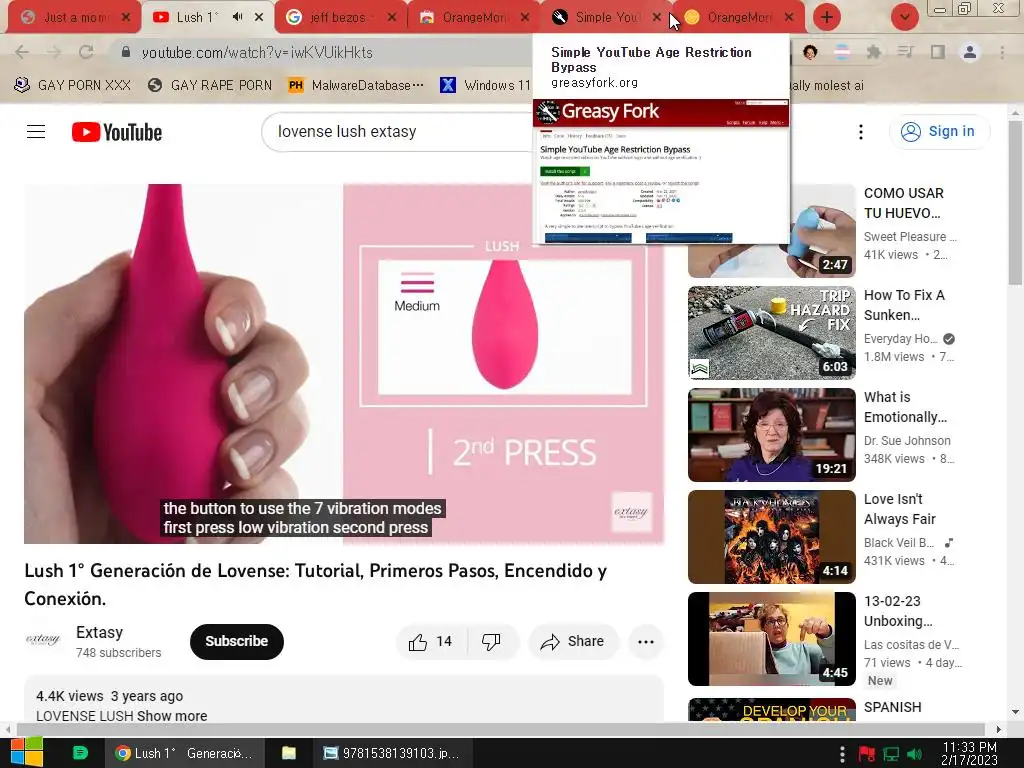Mute audio on the Lush tab
Screen dimensions: 1024x768
(237, 17)
